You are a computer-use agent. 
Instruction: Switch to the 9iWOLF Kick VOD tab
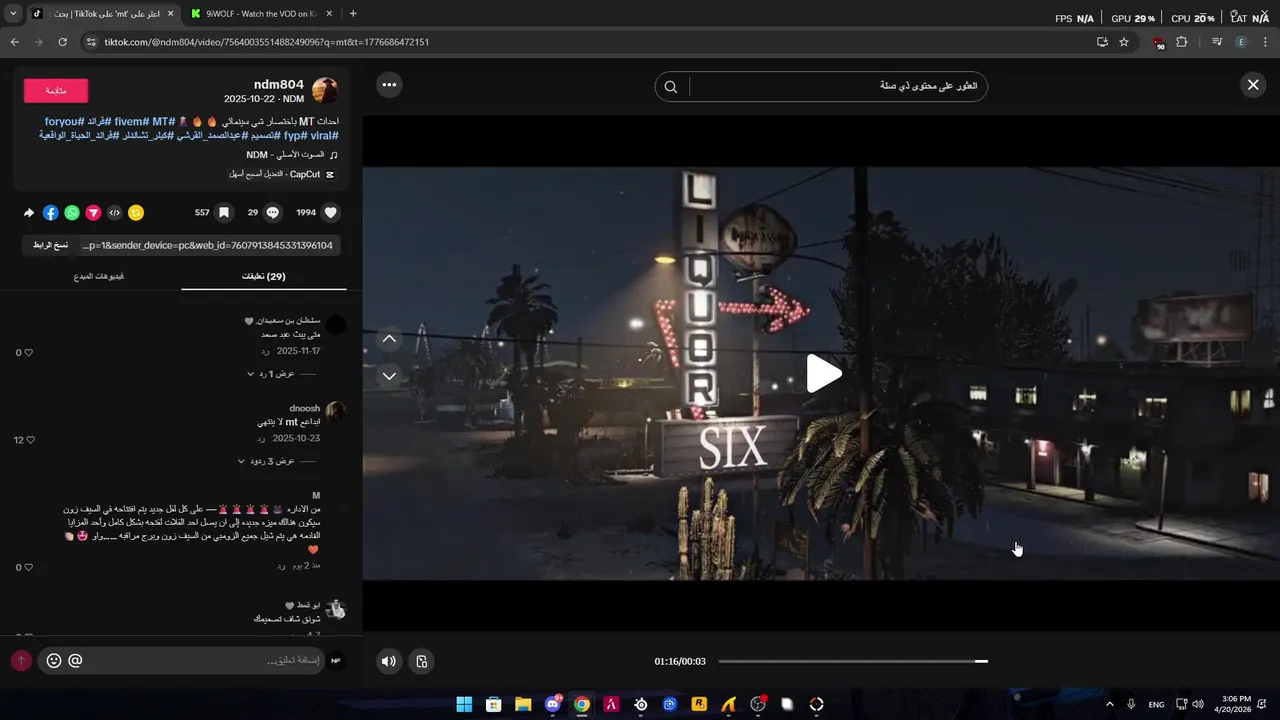[263, 14]
